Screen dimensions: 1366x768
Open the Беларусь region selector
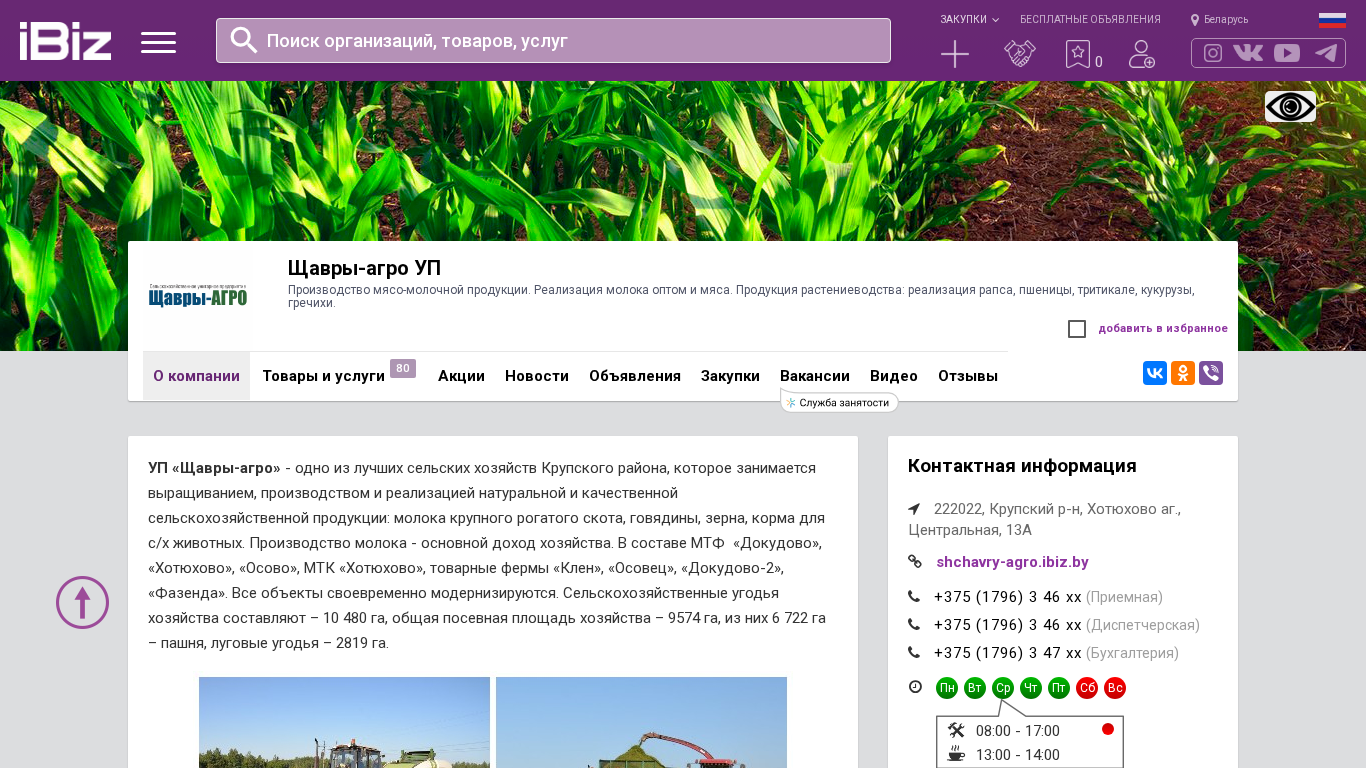1219,19
